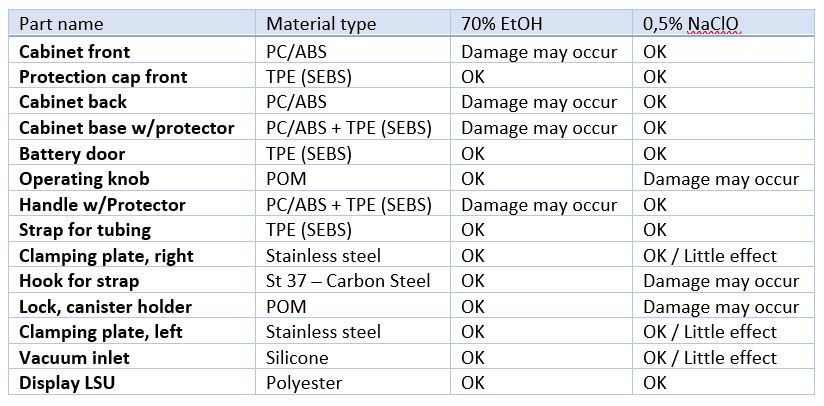824x406 pixels.
Task: Click the "St 37 – Carbon Steel" material cell
Action: [x=348, y=281]
